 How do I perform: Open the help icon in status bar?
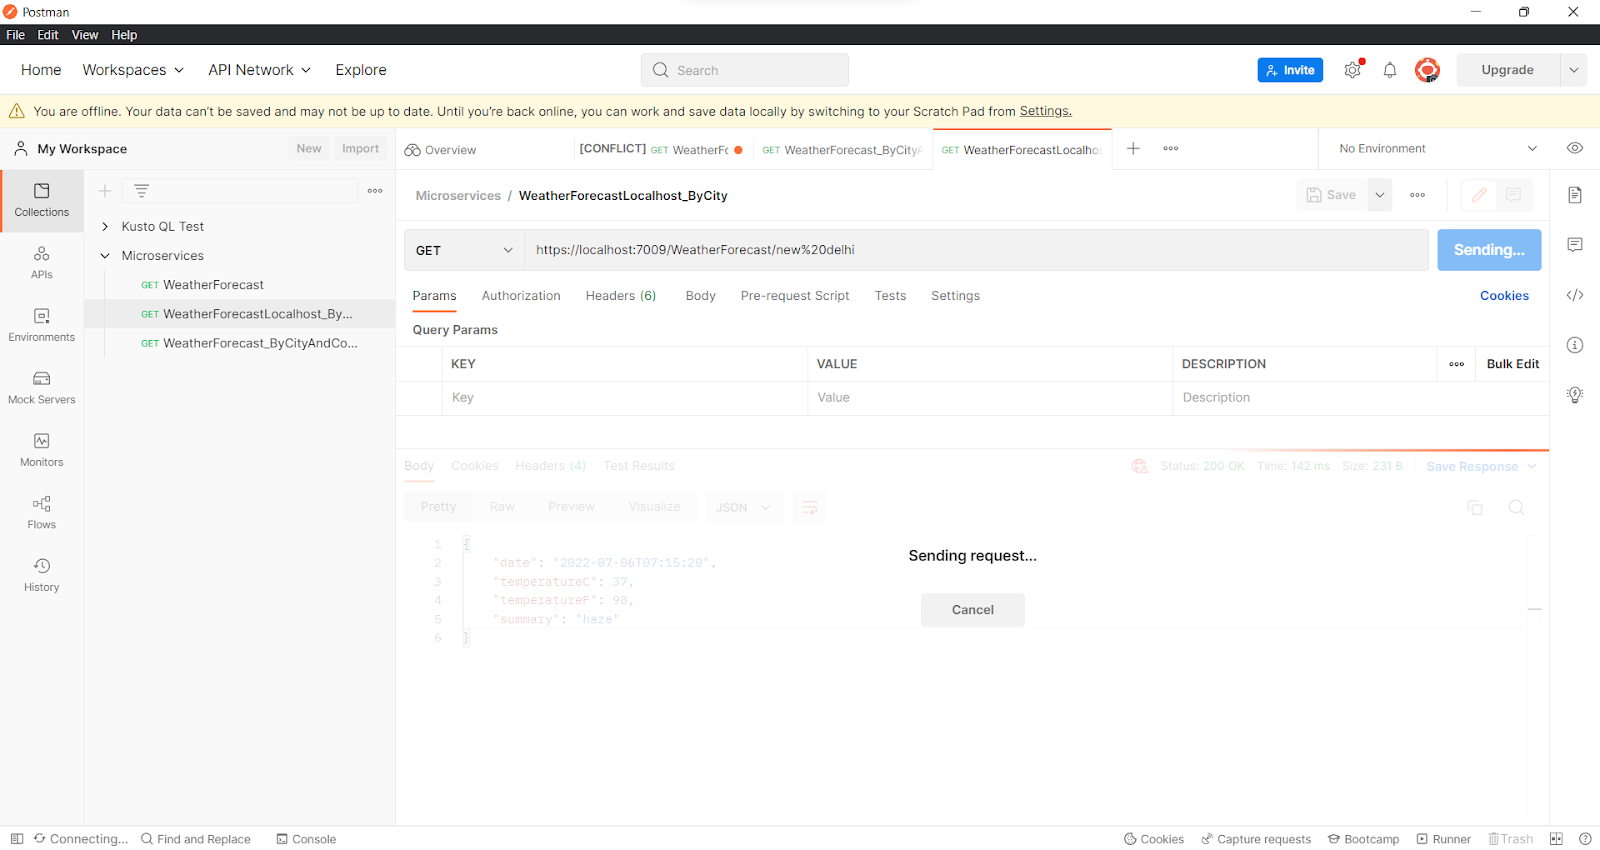(1585, 839)
